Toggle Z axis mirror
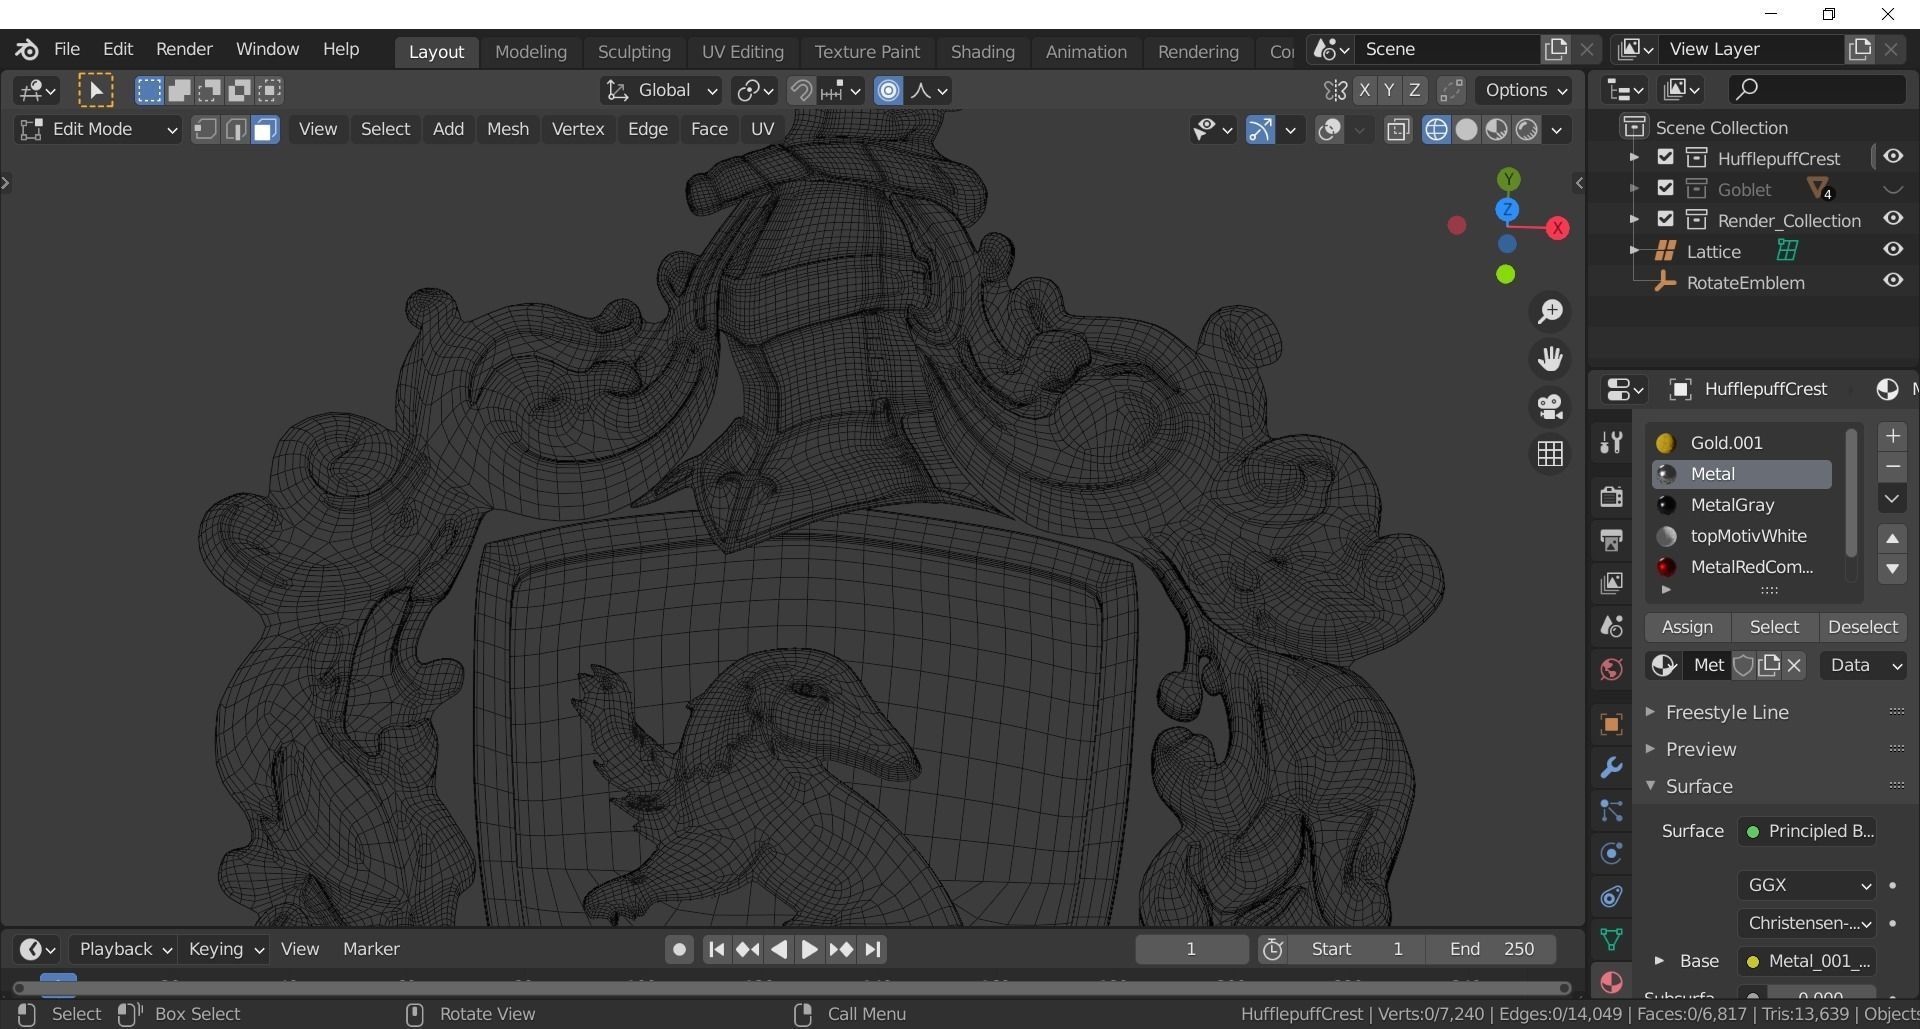 coord(1414,91)
